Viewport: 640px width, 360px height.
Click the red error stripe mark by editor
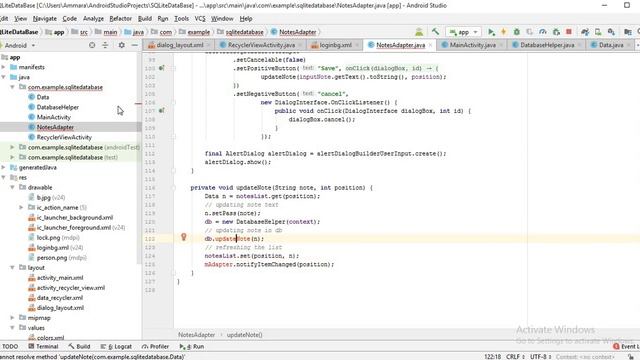138,104
